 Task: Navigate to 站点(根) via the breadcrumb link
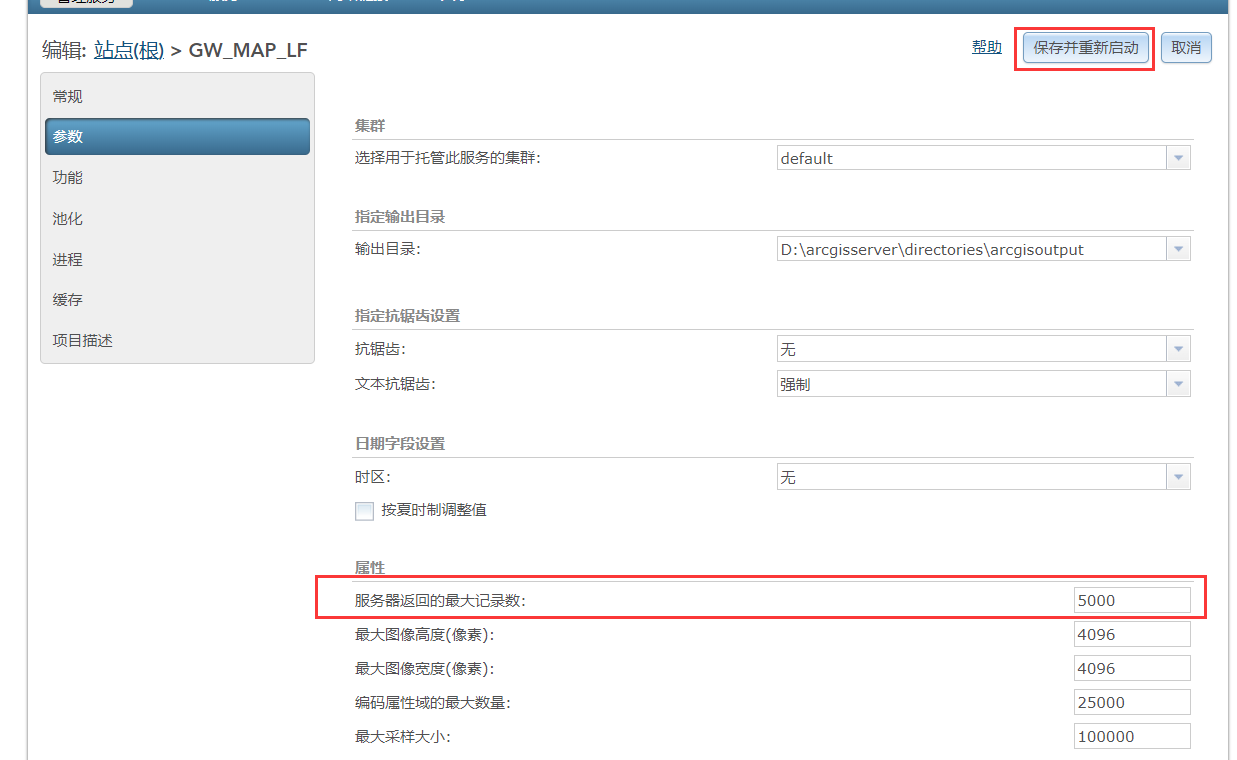[128, 50]
